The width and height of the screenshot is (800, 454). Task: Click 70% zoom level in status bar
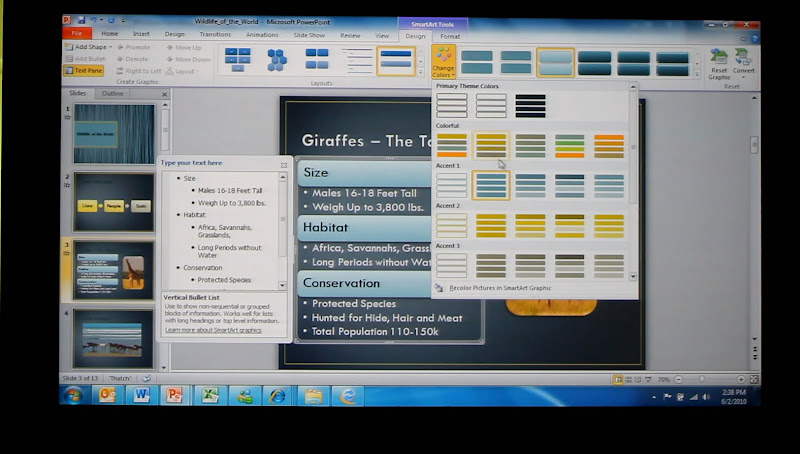tap(663, 380)
